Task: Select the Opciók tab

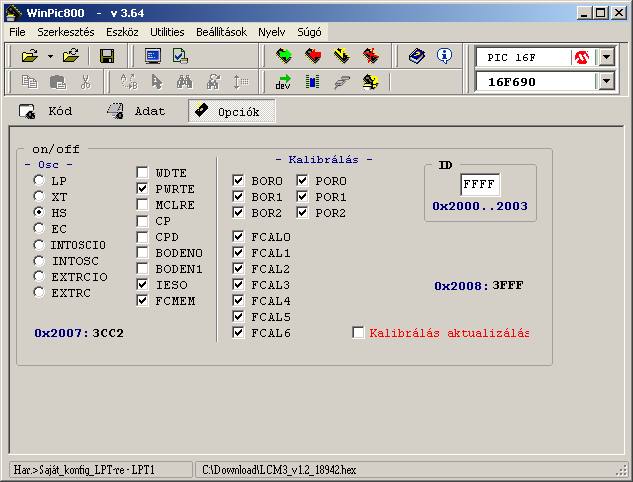Action: [x=232, y=111]
